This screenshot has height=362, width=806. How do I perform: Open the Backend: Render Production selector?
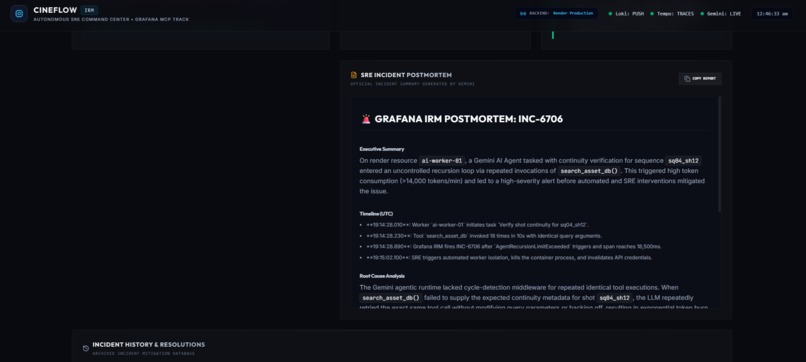557,13
